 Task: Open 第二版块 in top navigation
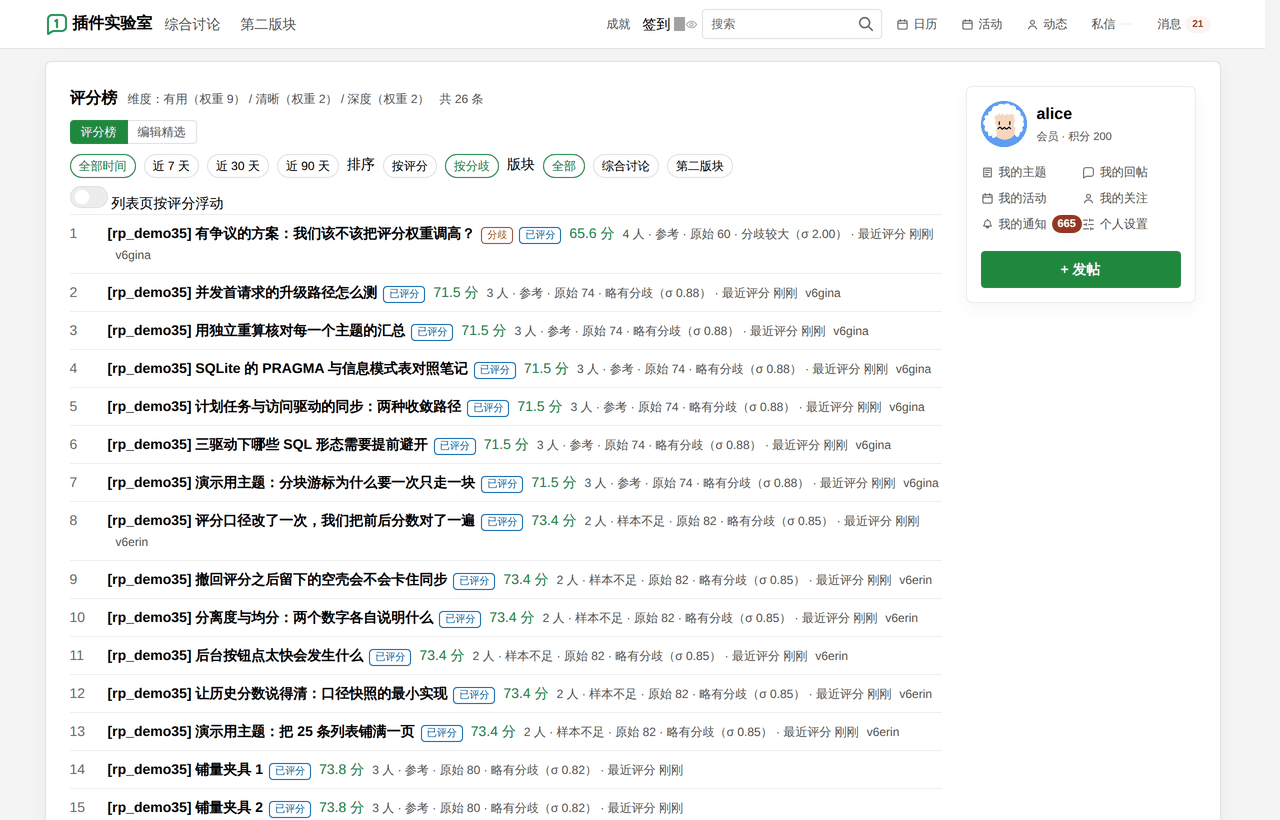tap(268, 24)
